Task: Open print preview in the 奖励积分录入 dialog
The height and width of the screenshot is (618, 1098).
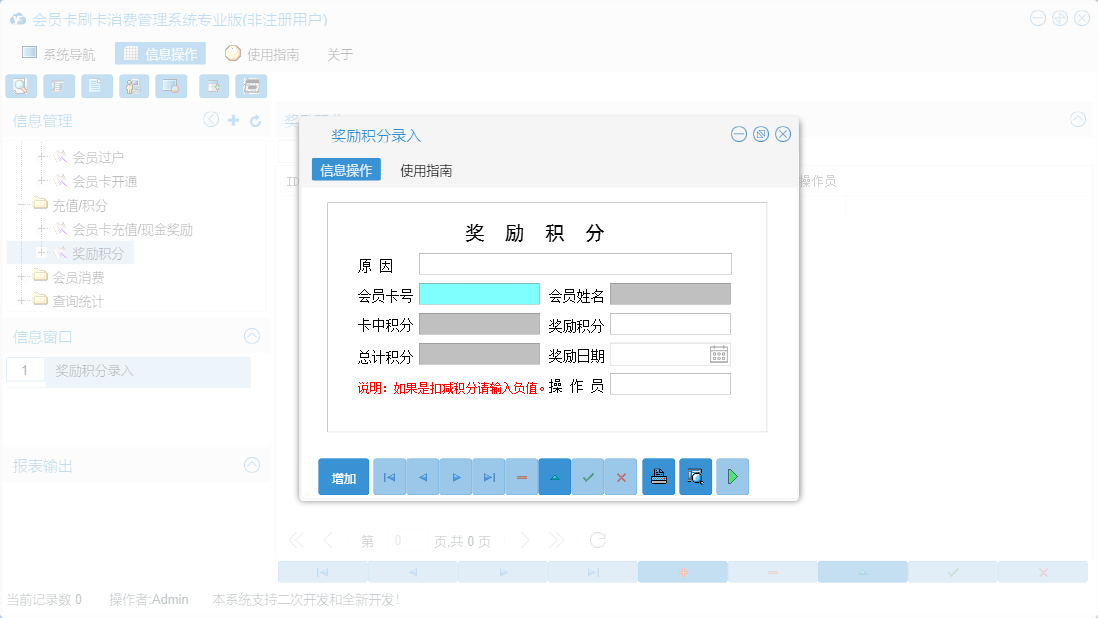Action: click(x=695, y=477)
